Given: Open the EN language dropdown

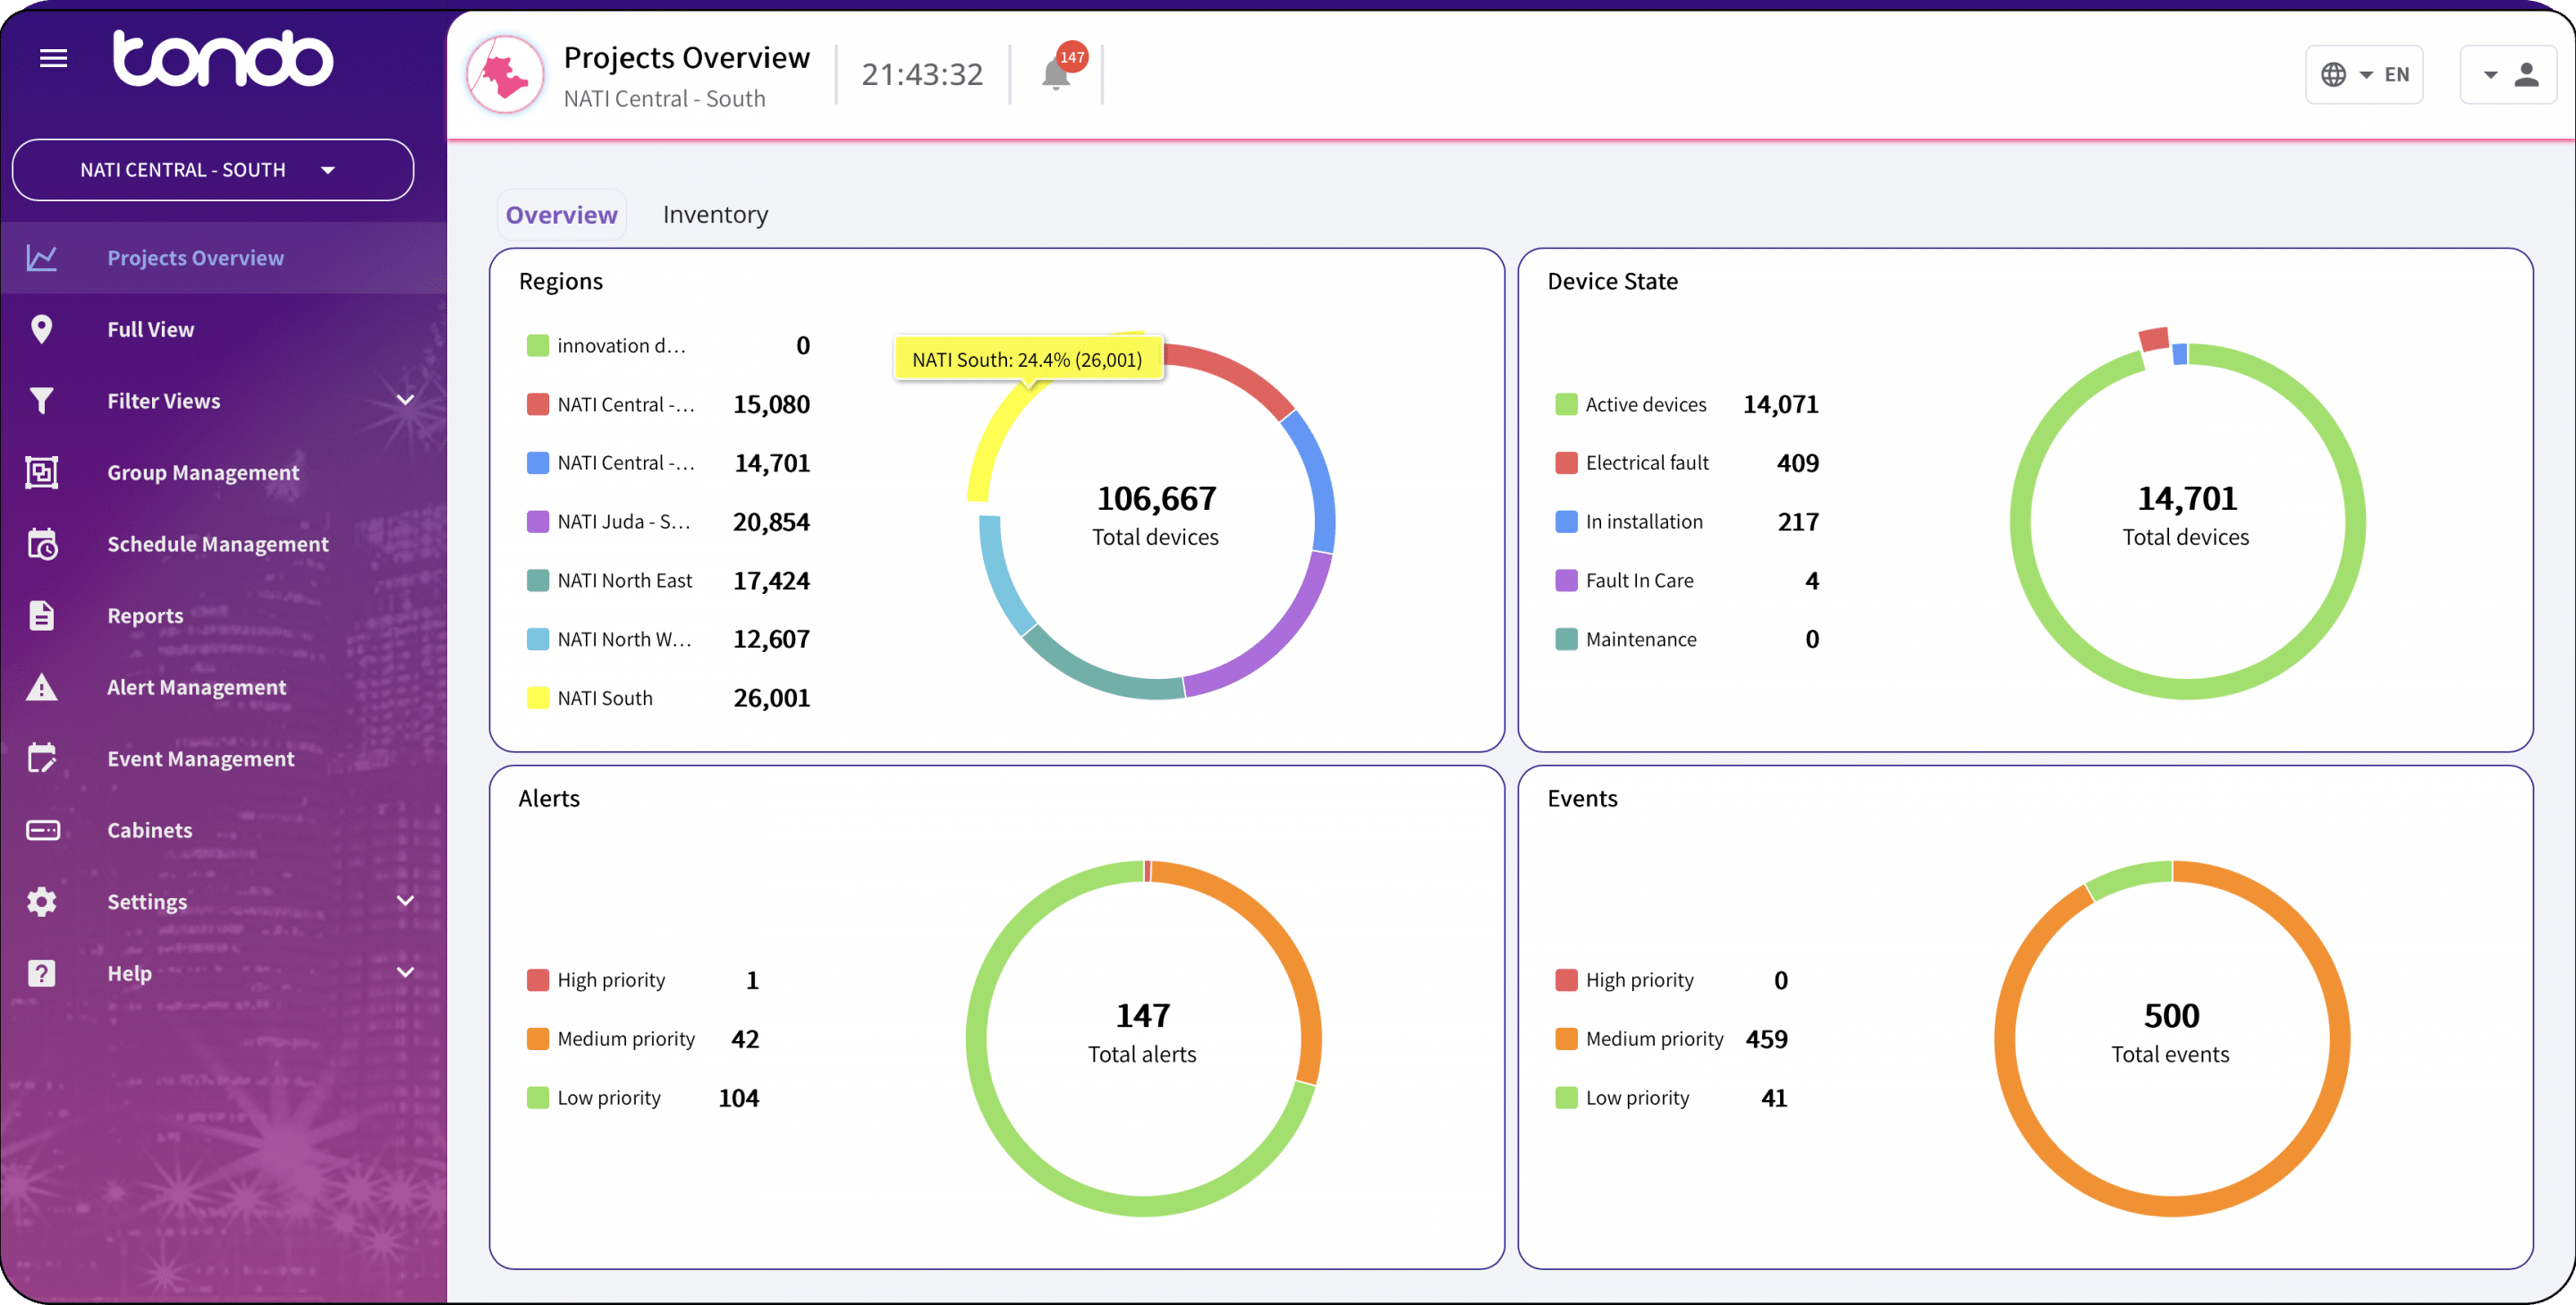Looking at the screenshot, I should tap(2364, 75).
